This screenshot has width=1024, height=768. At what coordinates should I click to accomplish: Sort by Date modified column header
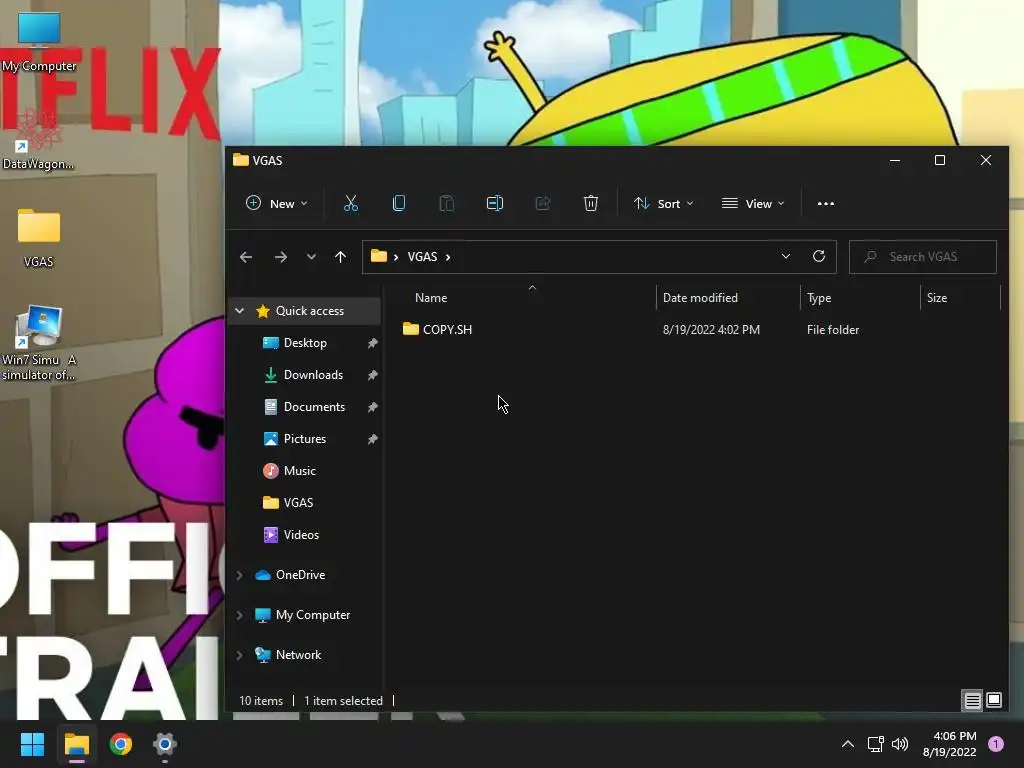[700, 298]
